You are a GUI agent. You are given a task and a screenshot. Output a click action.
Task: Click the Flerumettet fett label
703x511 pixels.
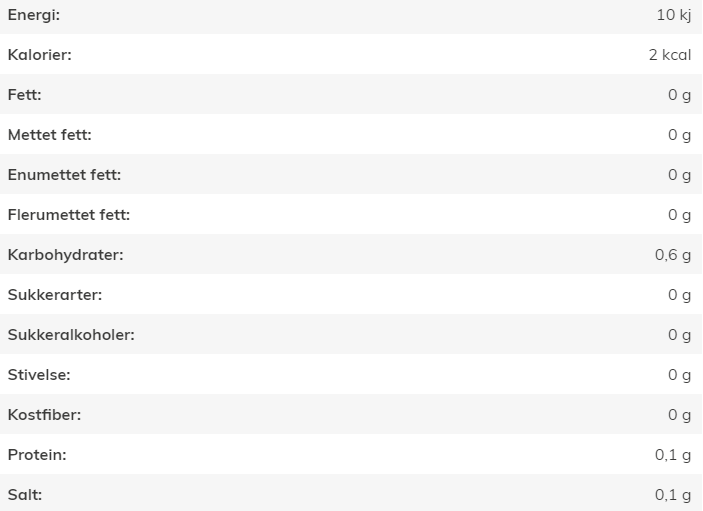point(69,215)
